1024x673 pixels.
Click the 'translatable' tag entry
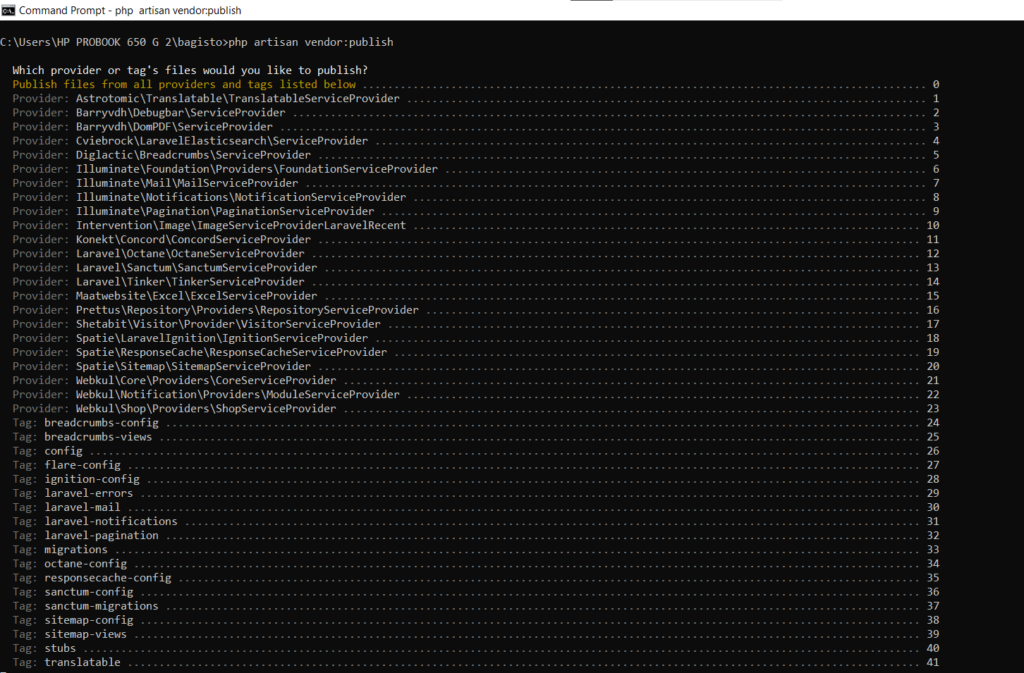(82, 662)
